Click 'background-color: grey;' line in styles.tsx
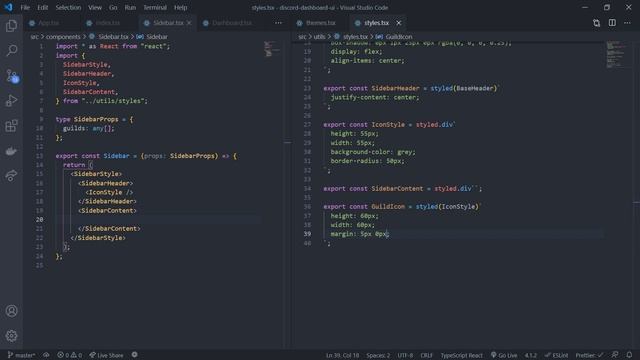The height and width of the screenshot is (360, 640). (373, 152)
